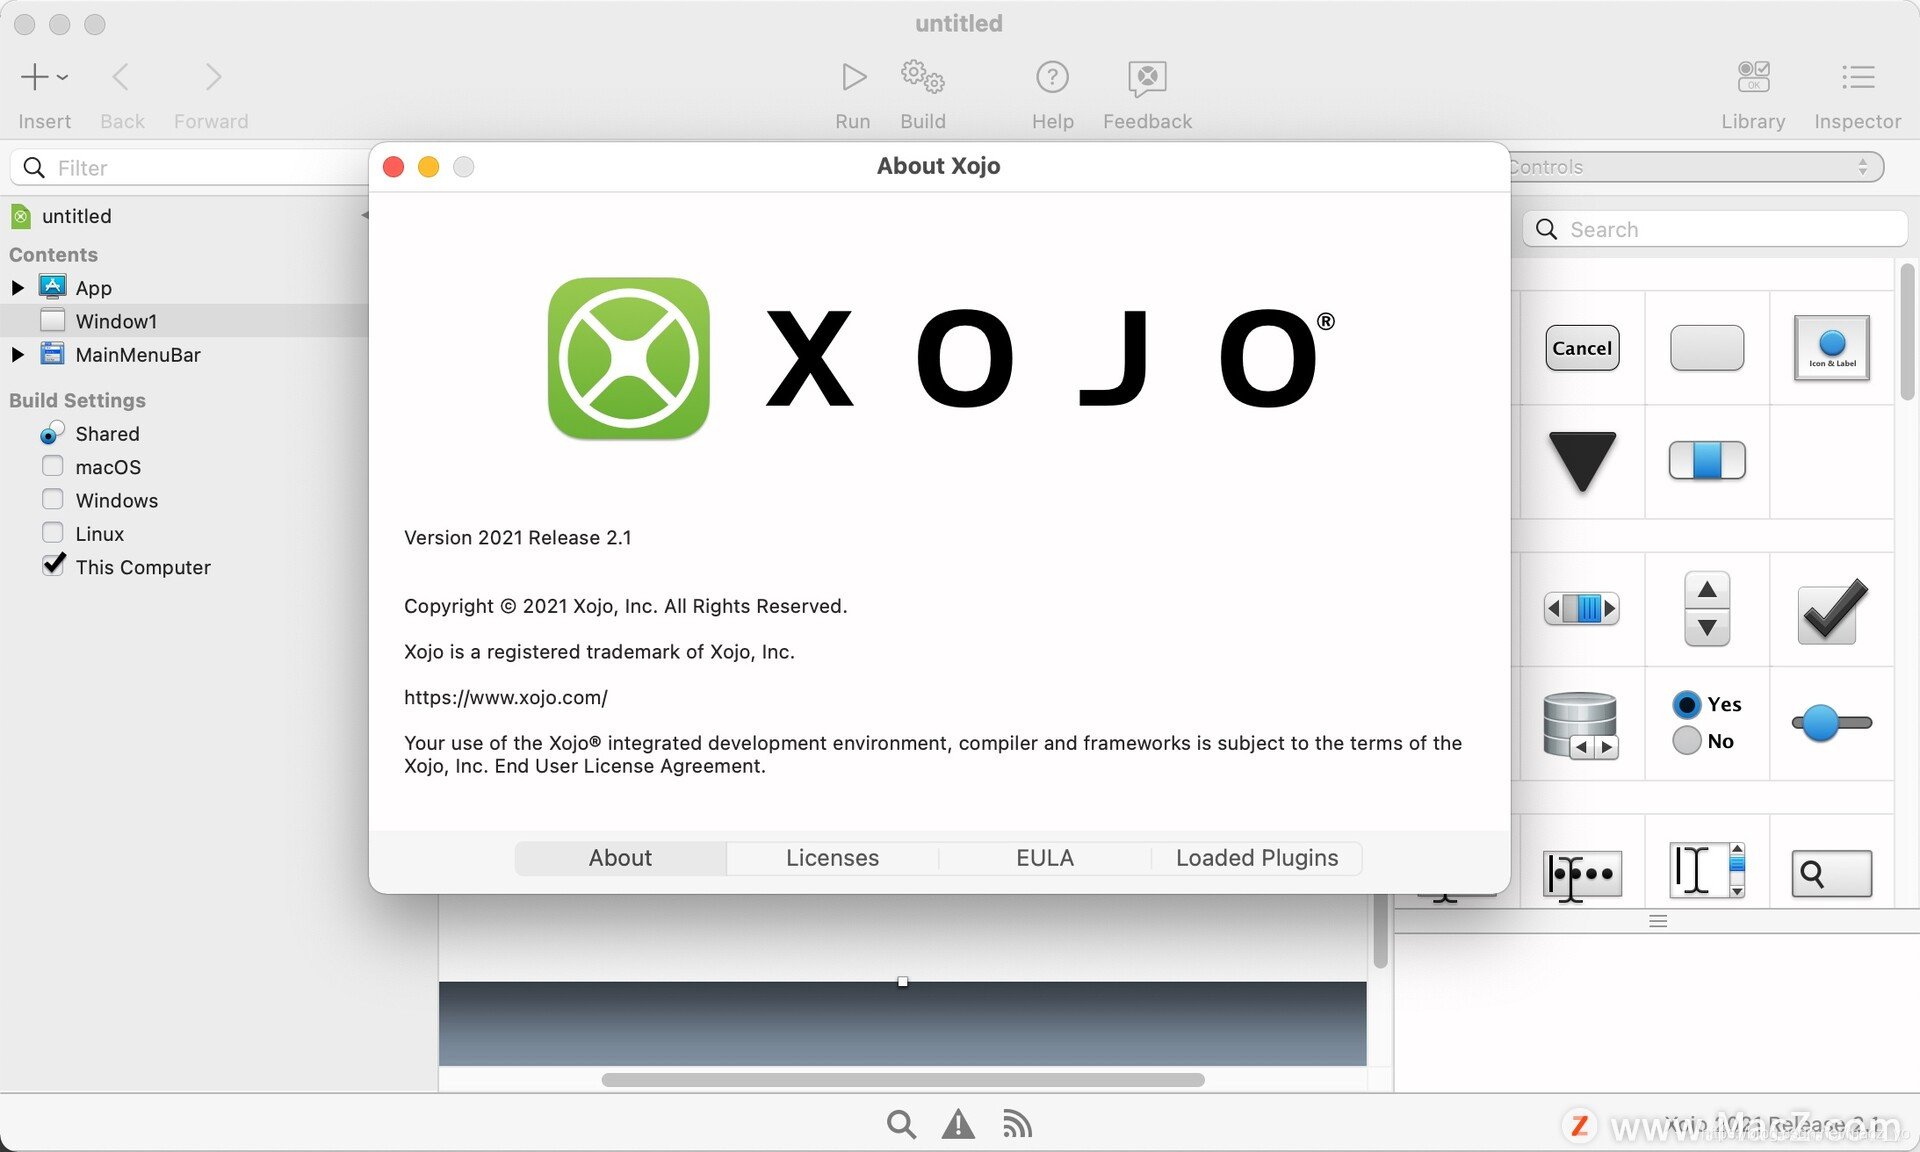Click the RSS feed icon at bottom
1920x1152 pixels.
pos(1017,1125)
